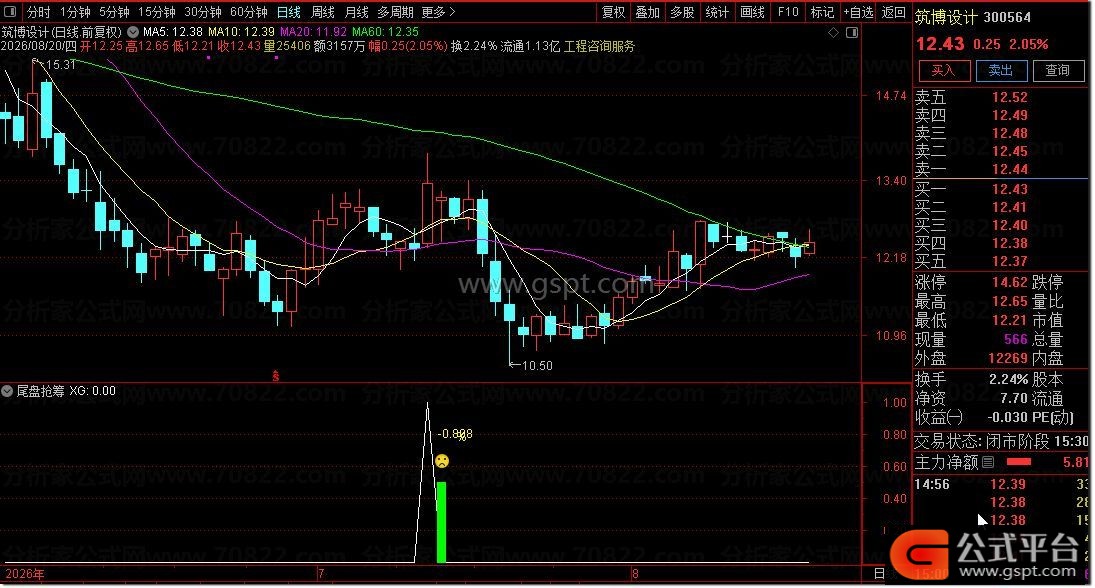This screenshot has width=1095, height=588.
Task: Expand 更多 period options
Action: (438, 13)
